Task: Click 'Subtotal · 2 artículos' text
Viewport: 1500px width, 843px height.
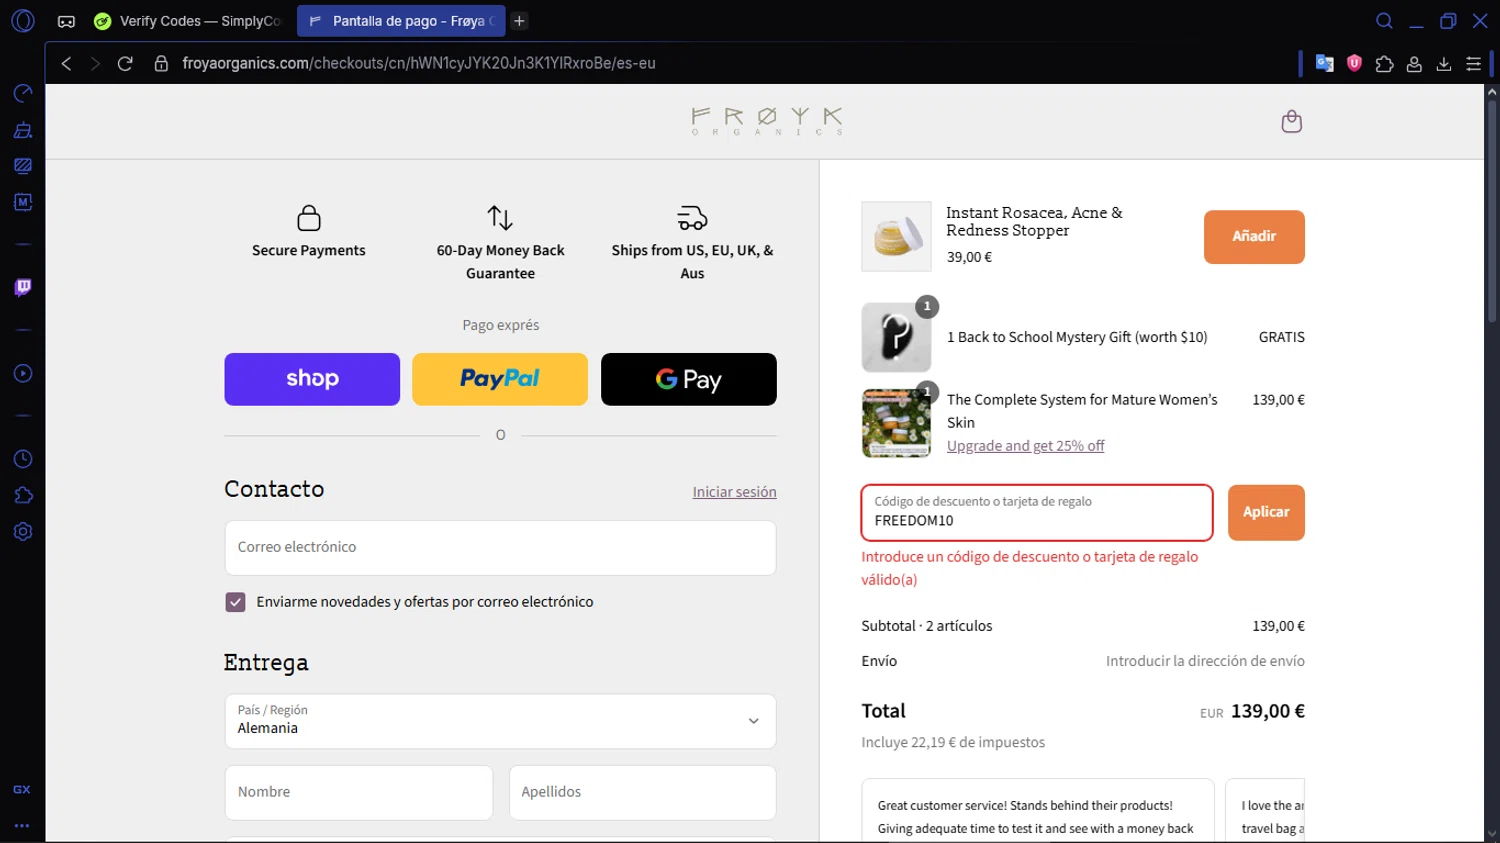Action: coord(927,626)
